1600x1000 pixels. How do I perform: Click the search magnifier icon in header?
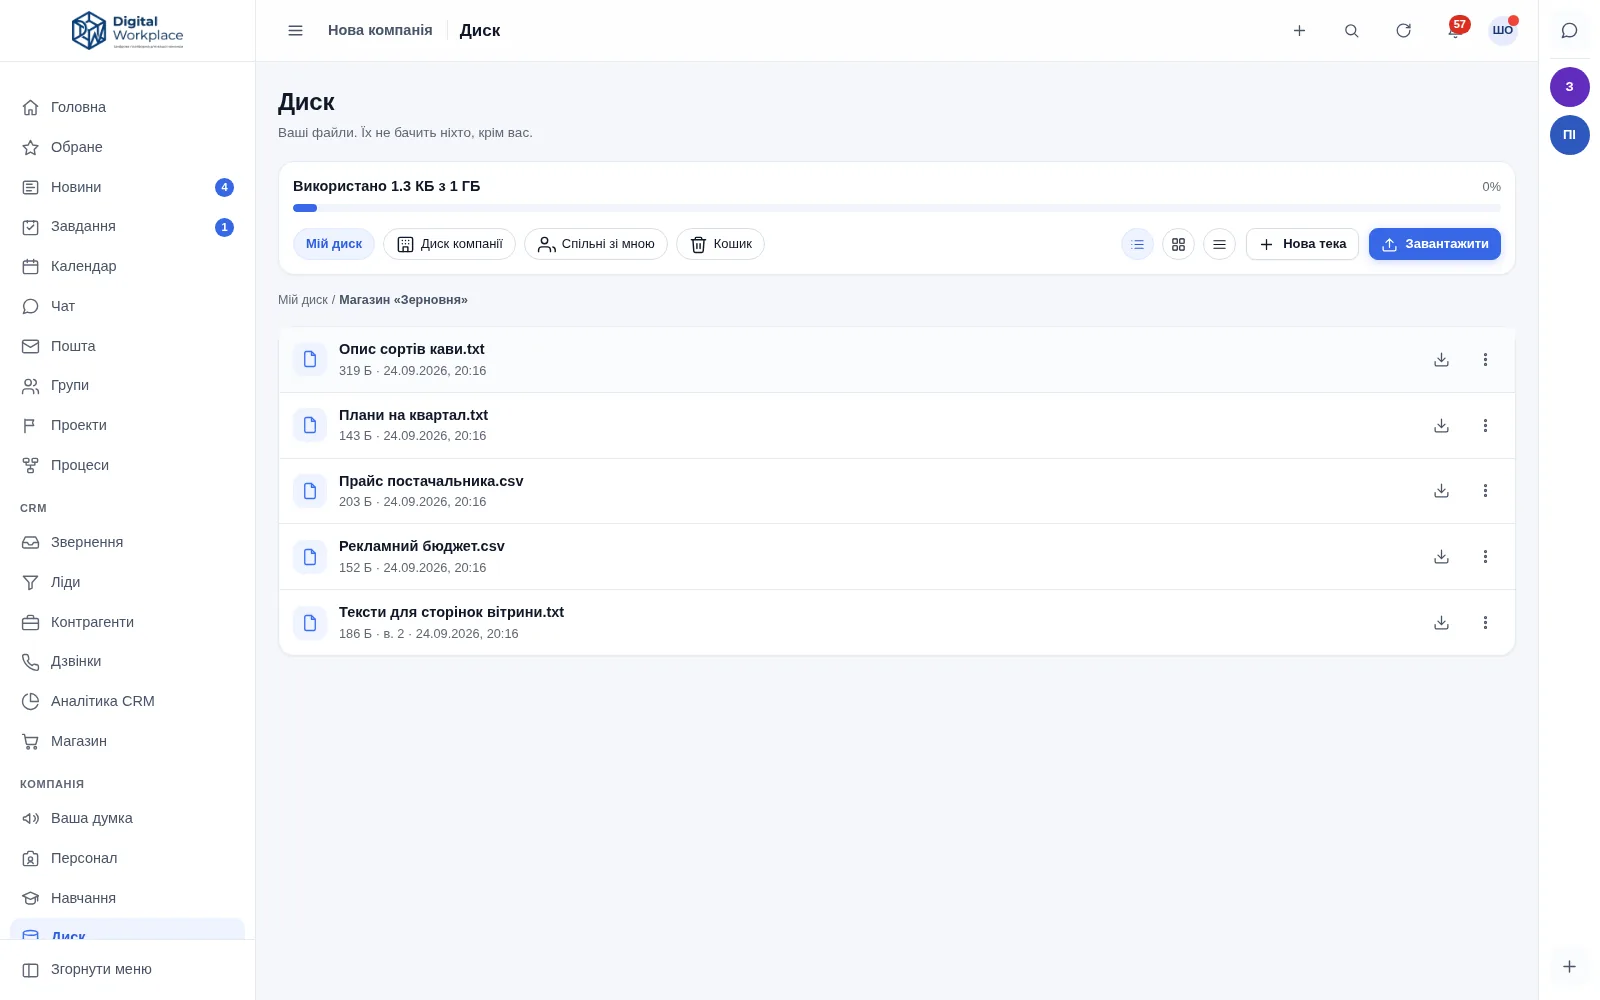tap(1351, 31)
